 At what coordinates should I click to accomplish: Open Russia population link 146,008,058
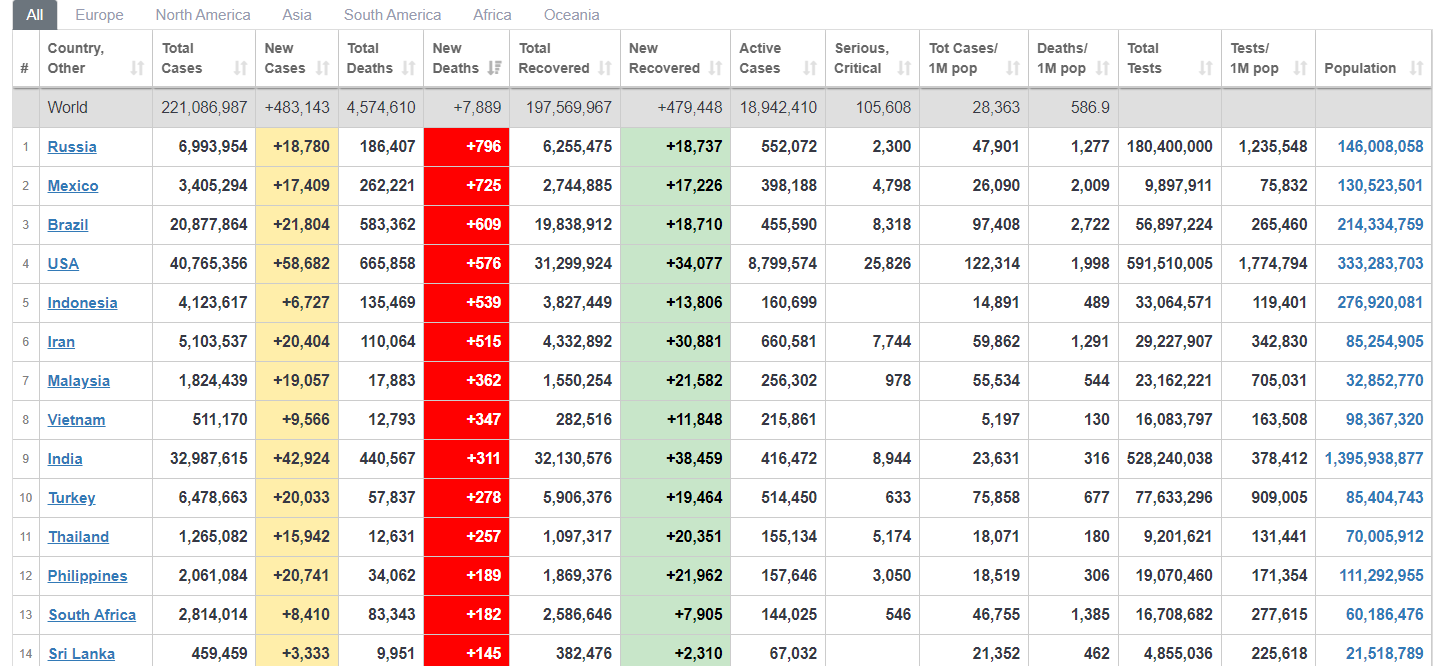[1380, 147]
